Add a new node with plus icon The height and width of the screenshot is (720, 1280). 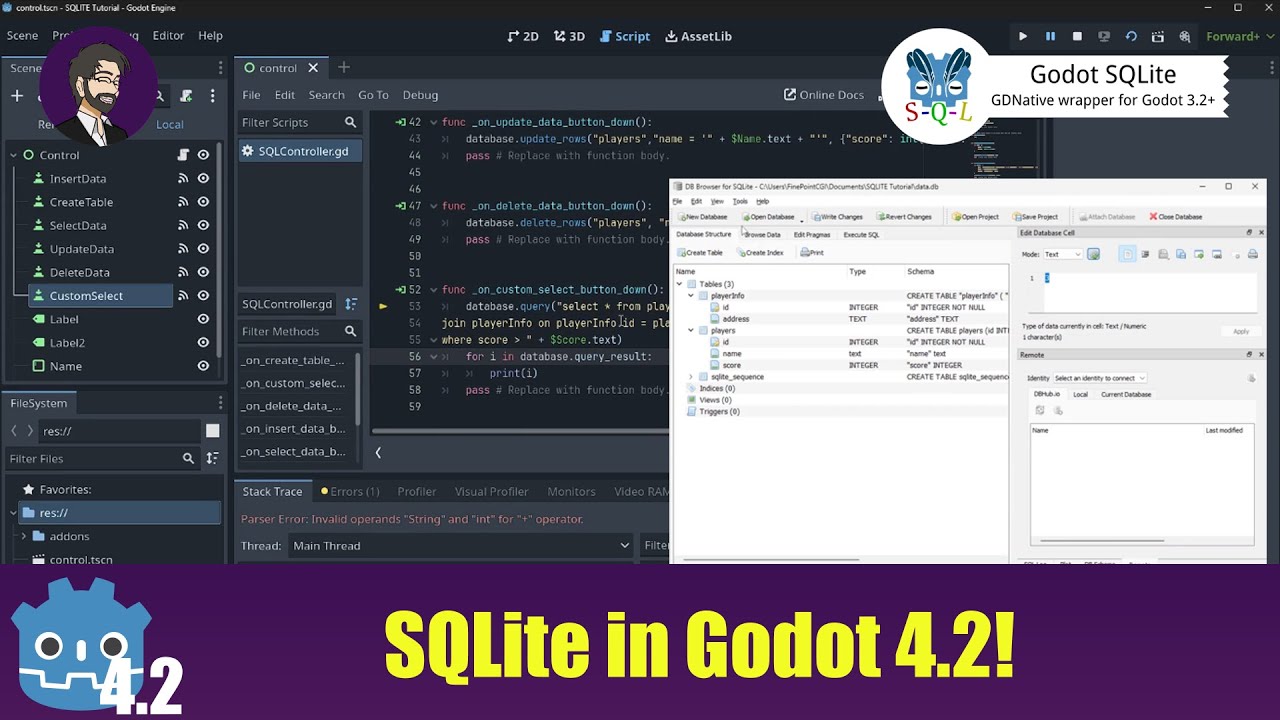17,96
